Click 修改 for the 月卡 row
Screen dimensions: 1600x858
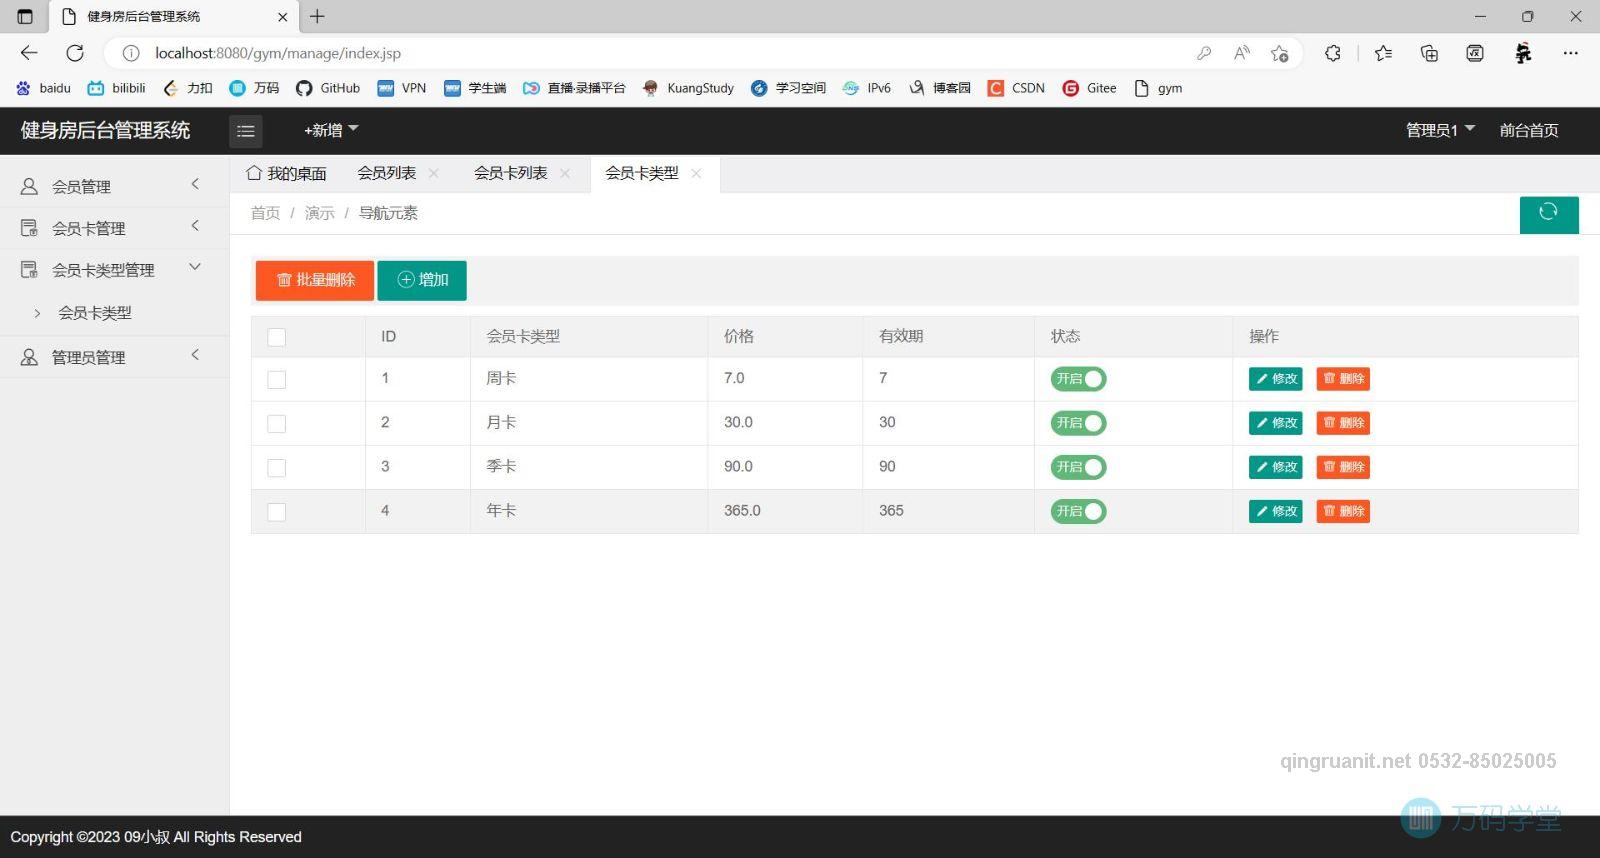coord(1276,423)
